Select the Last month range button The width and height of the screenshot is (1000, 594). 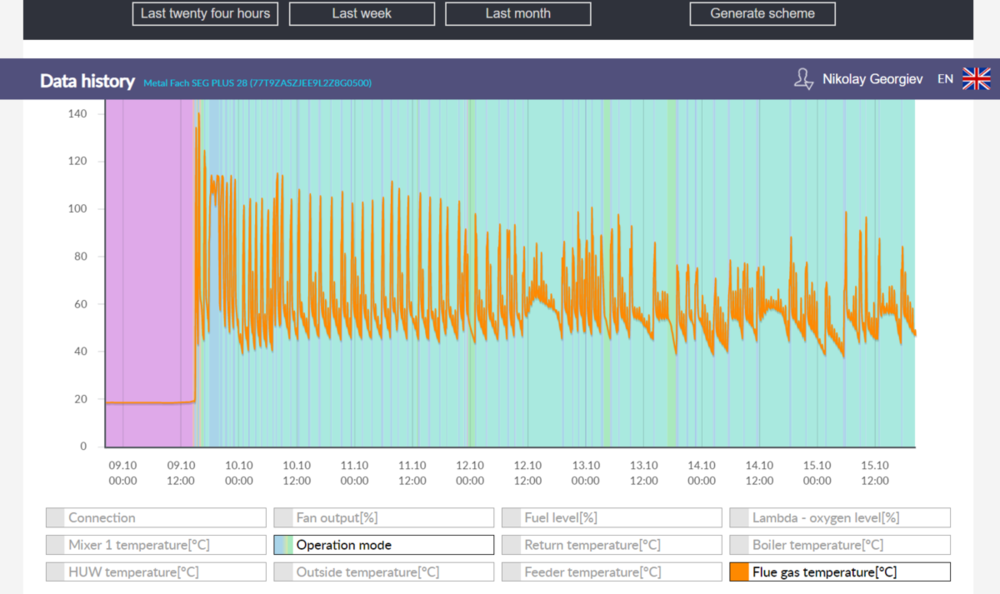518,14
